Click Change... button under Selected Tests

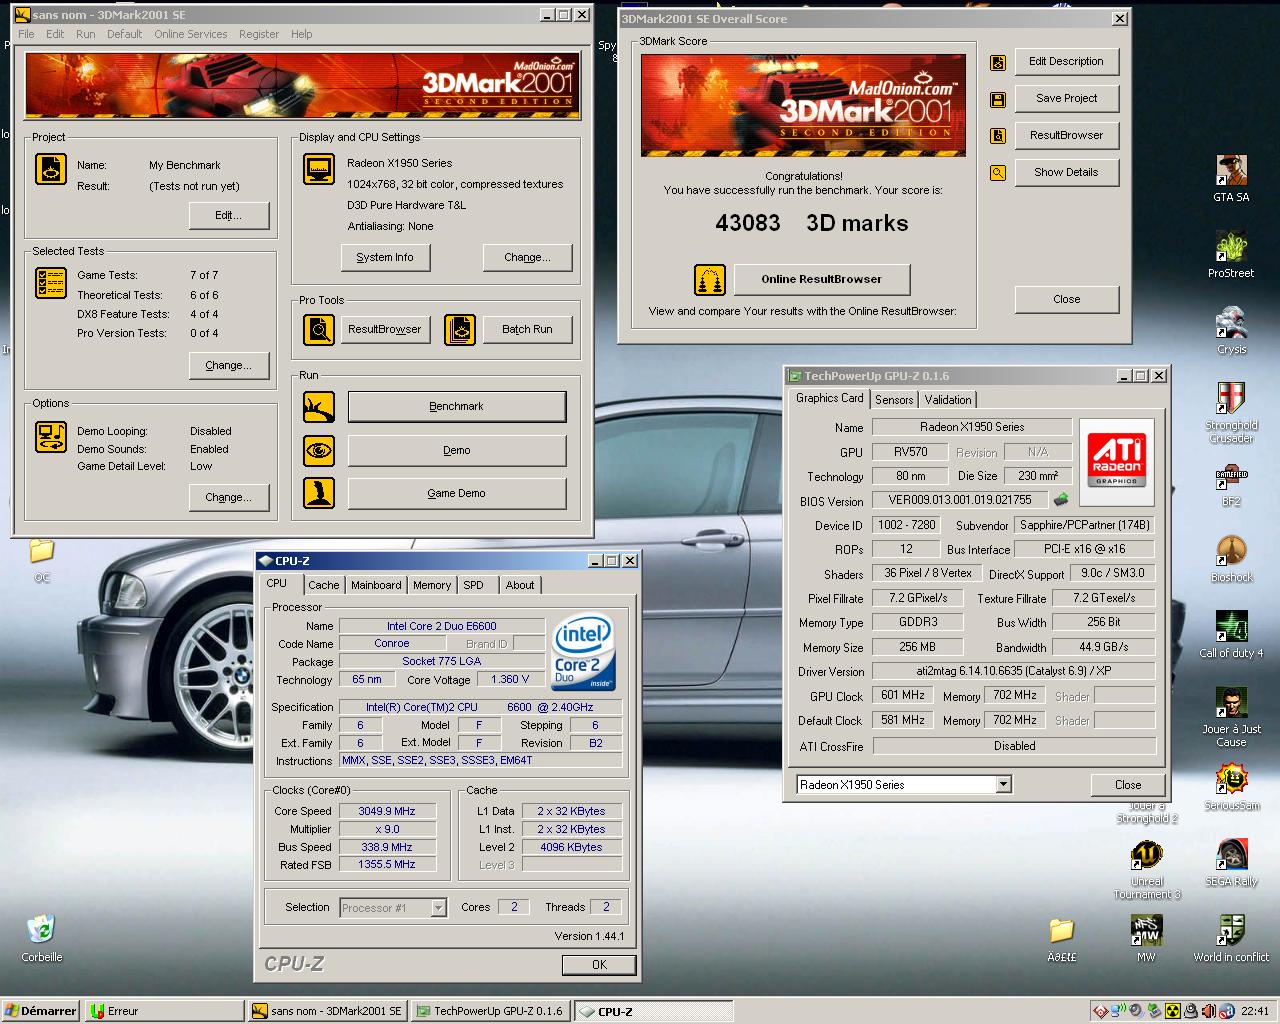tap(228, 366)
